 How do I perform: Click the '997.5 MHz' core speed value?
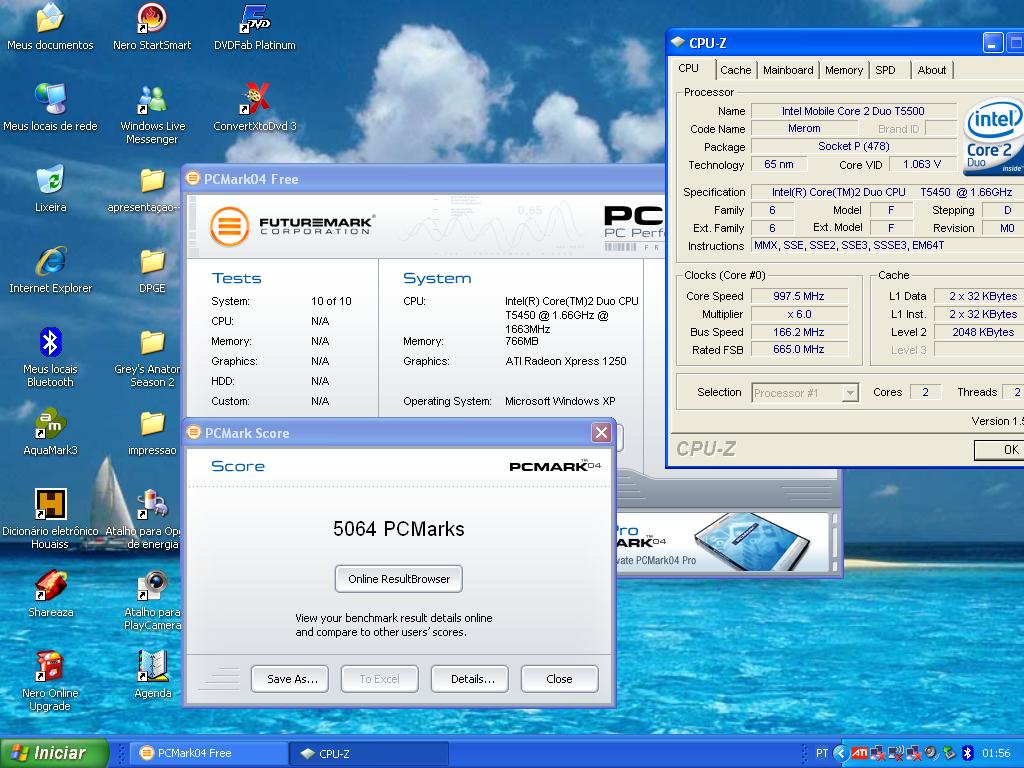pyautogui.click(x=799, y=296)
